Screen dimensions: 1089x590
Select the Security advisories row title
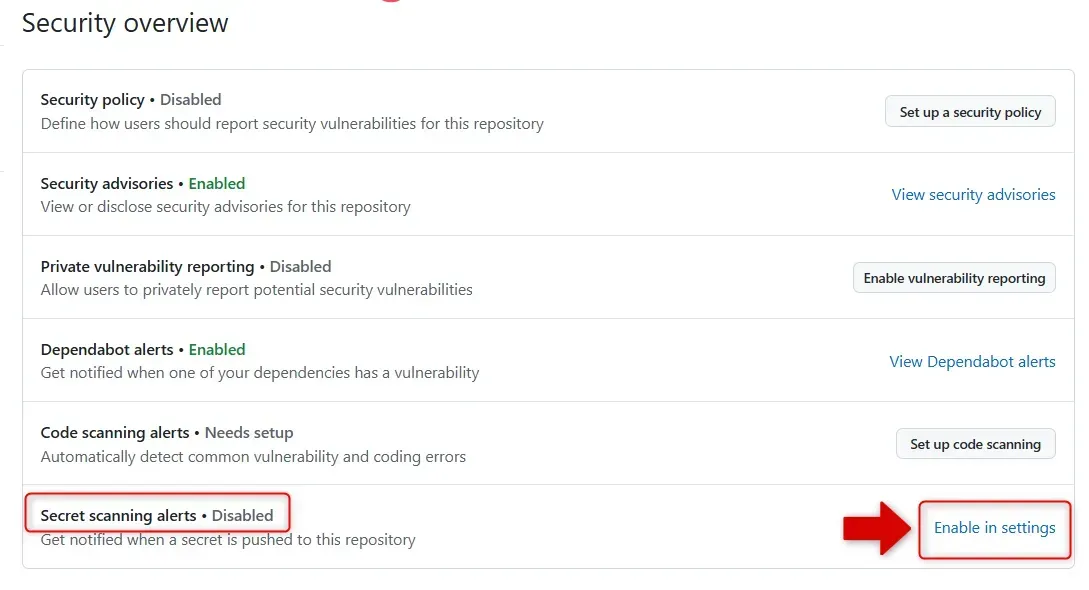coord(107,184)
